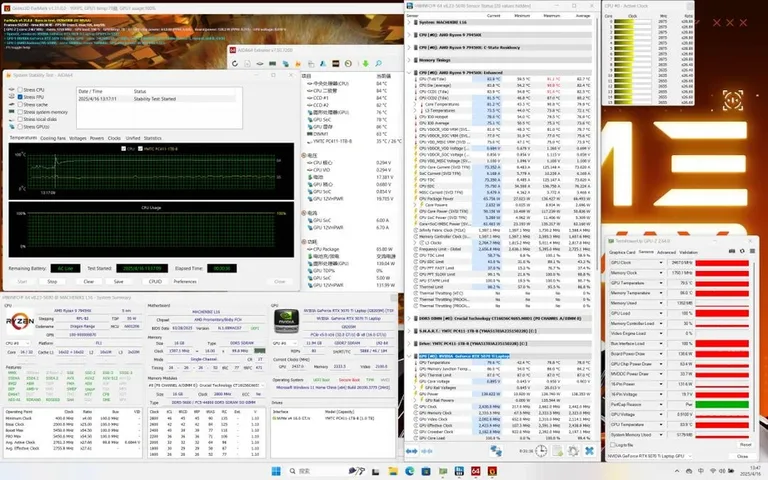Click GPU-Z green chip taskbar icon
Viewport: 768px width, 480px height.
tap(443, 471)
